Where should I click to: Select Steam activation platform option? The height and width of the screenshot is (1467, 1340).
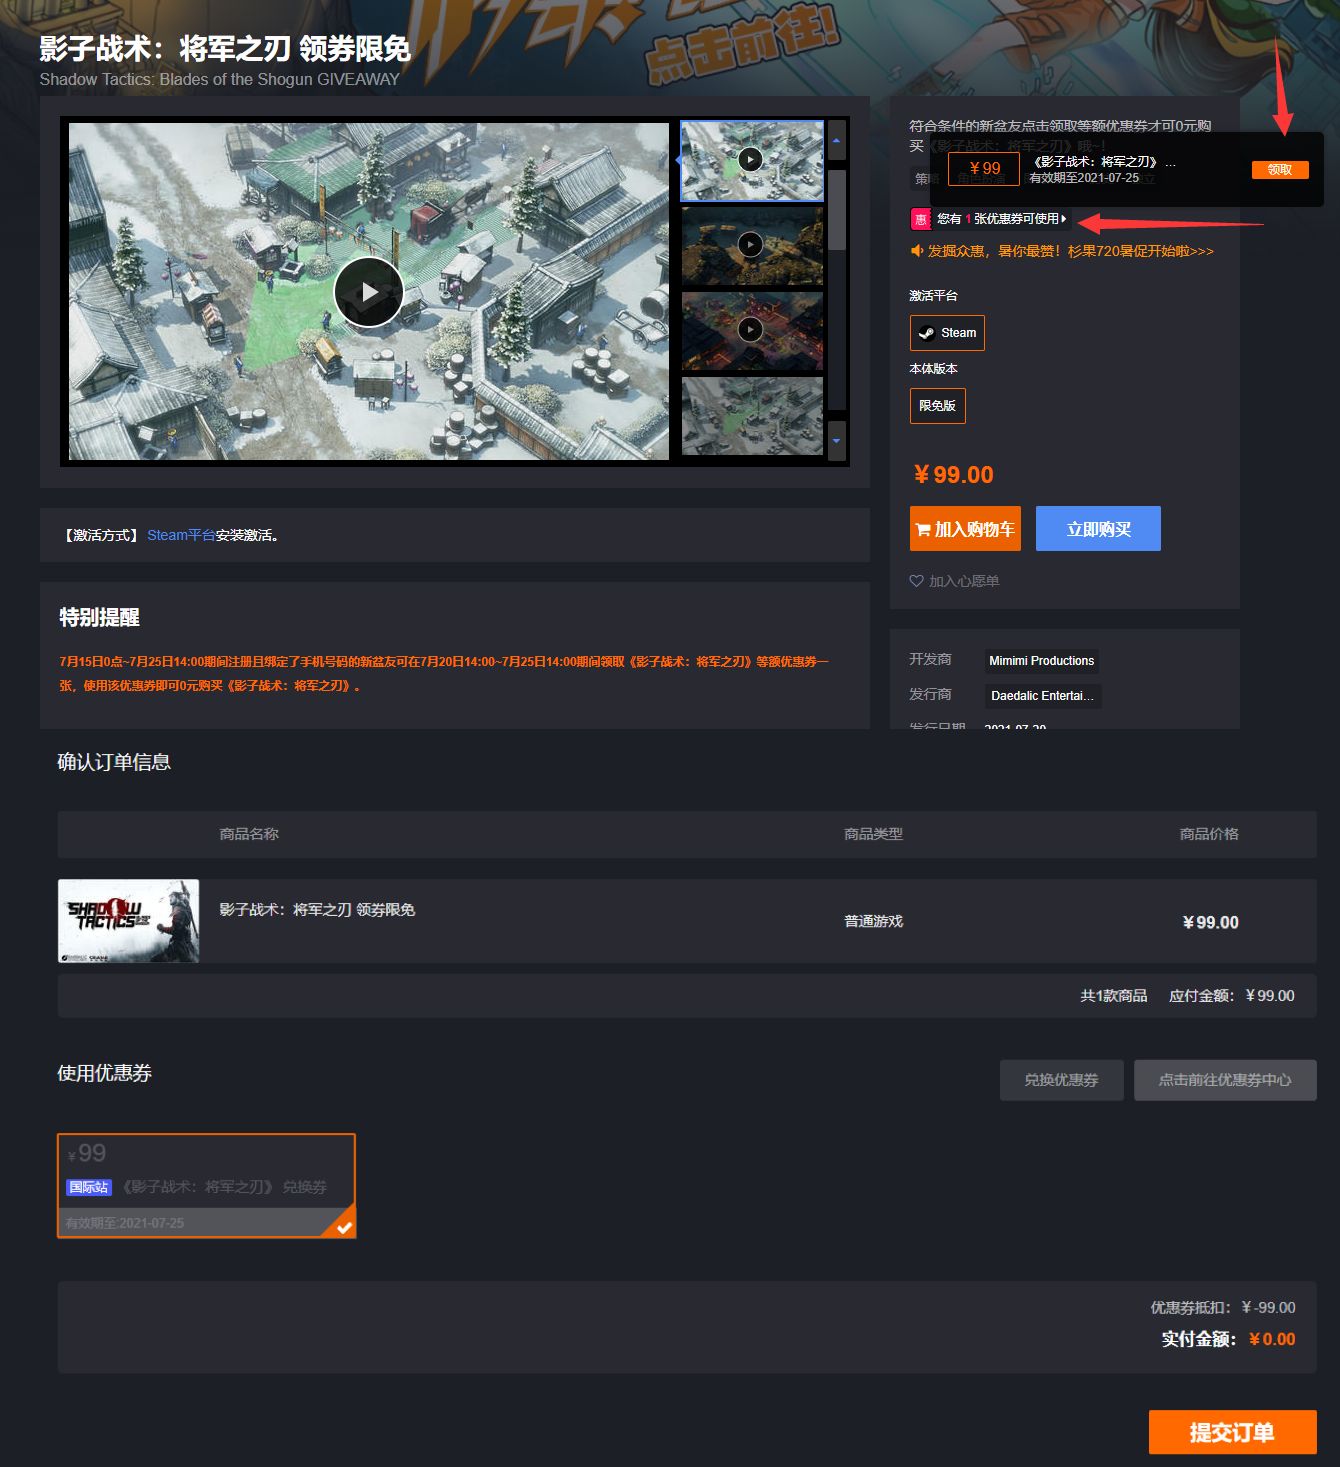pos(947,333)
